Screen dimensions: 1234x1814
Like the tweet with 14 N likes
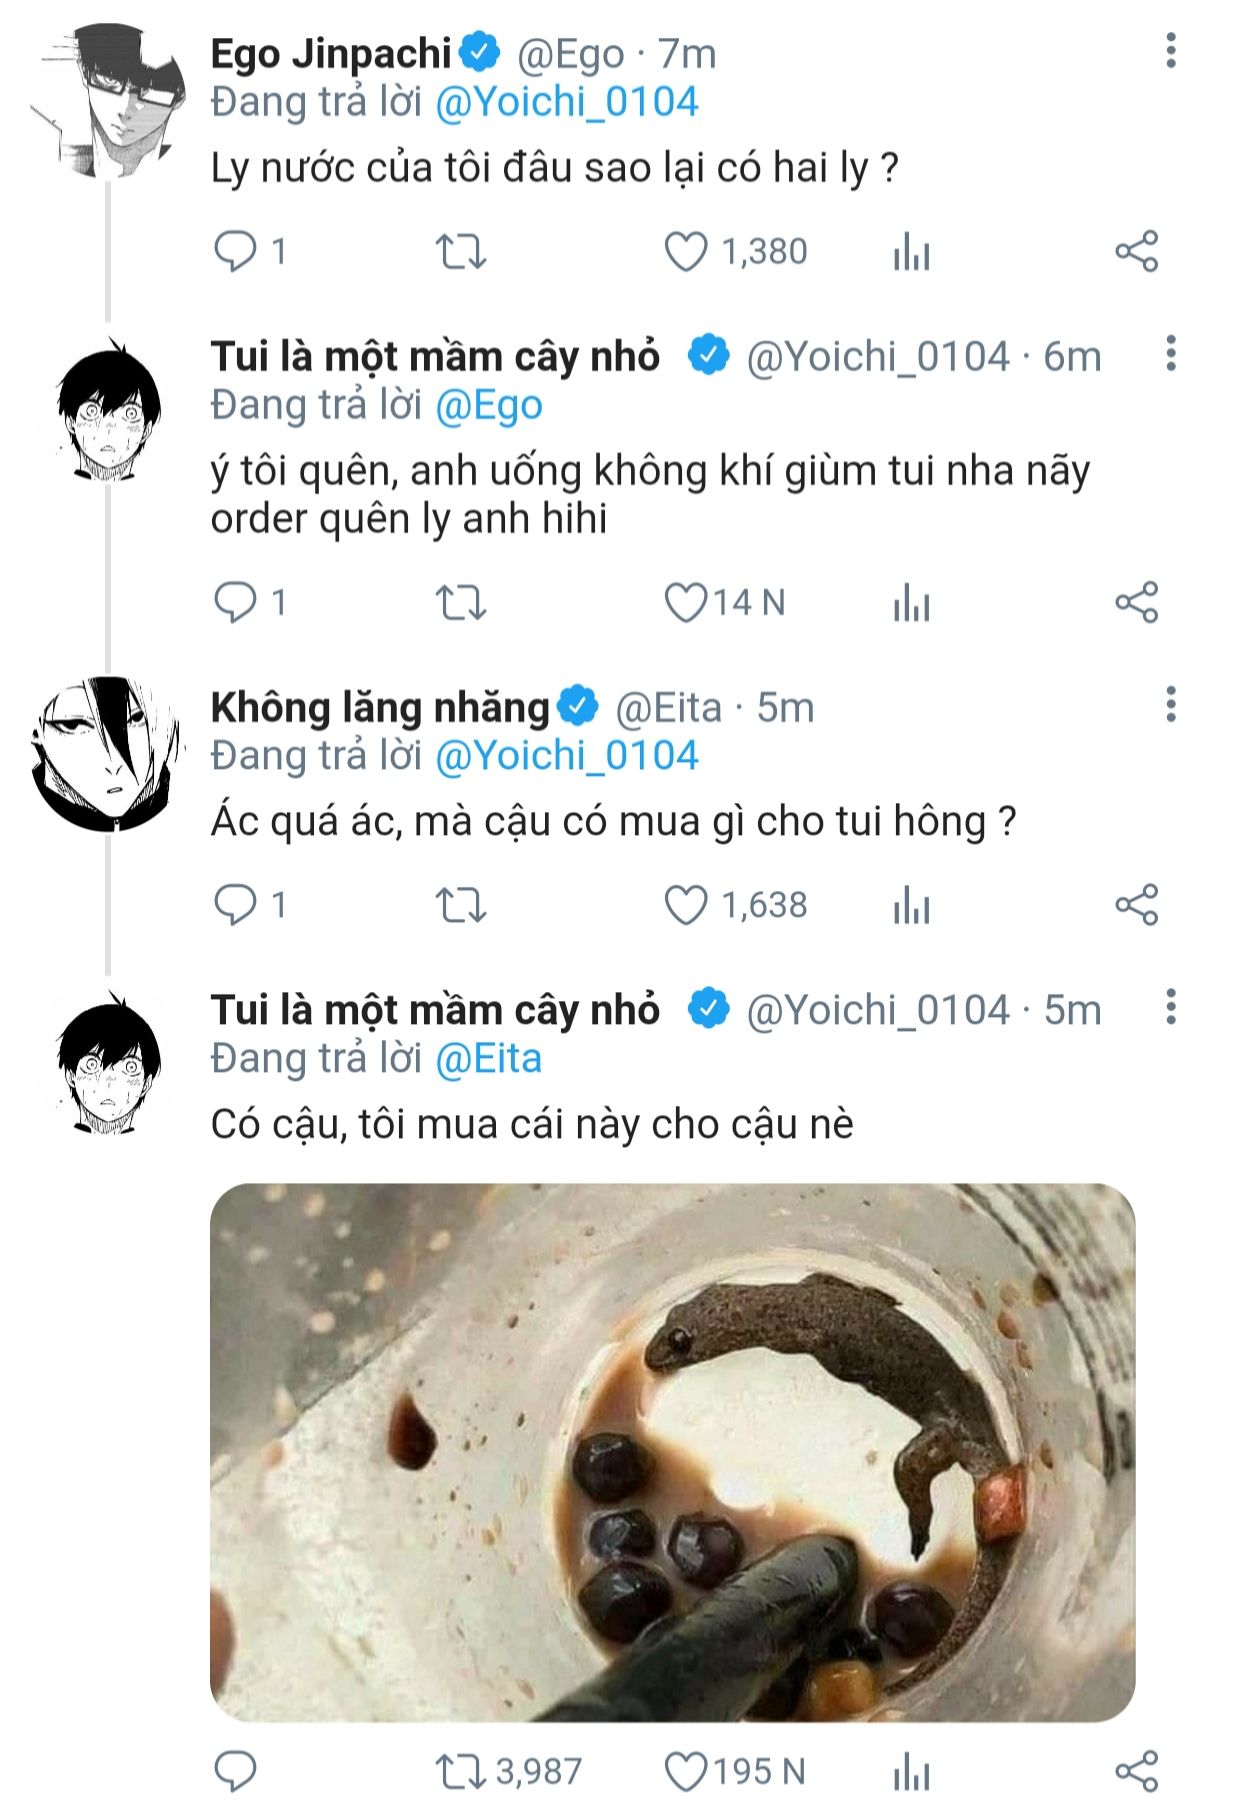pos(686,603)
